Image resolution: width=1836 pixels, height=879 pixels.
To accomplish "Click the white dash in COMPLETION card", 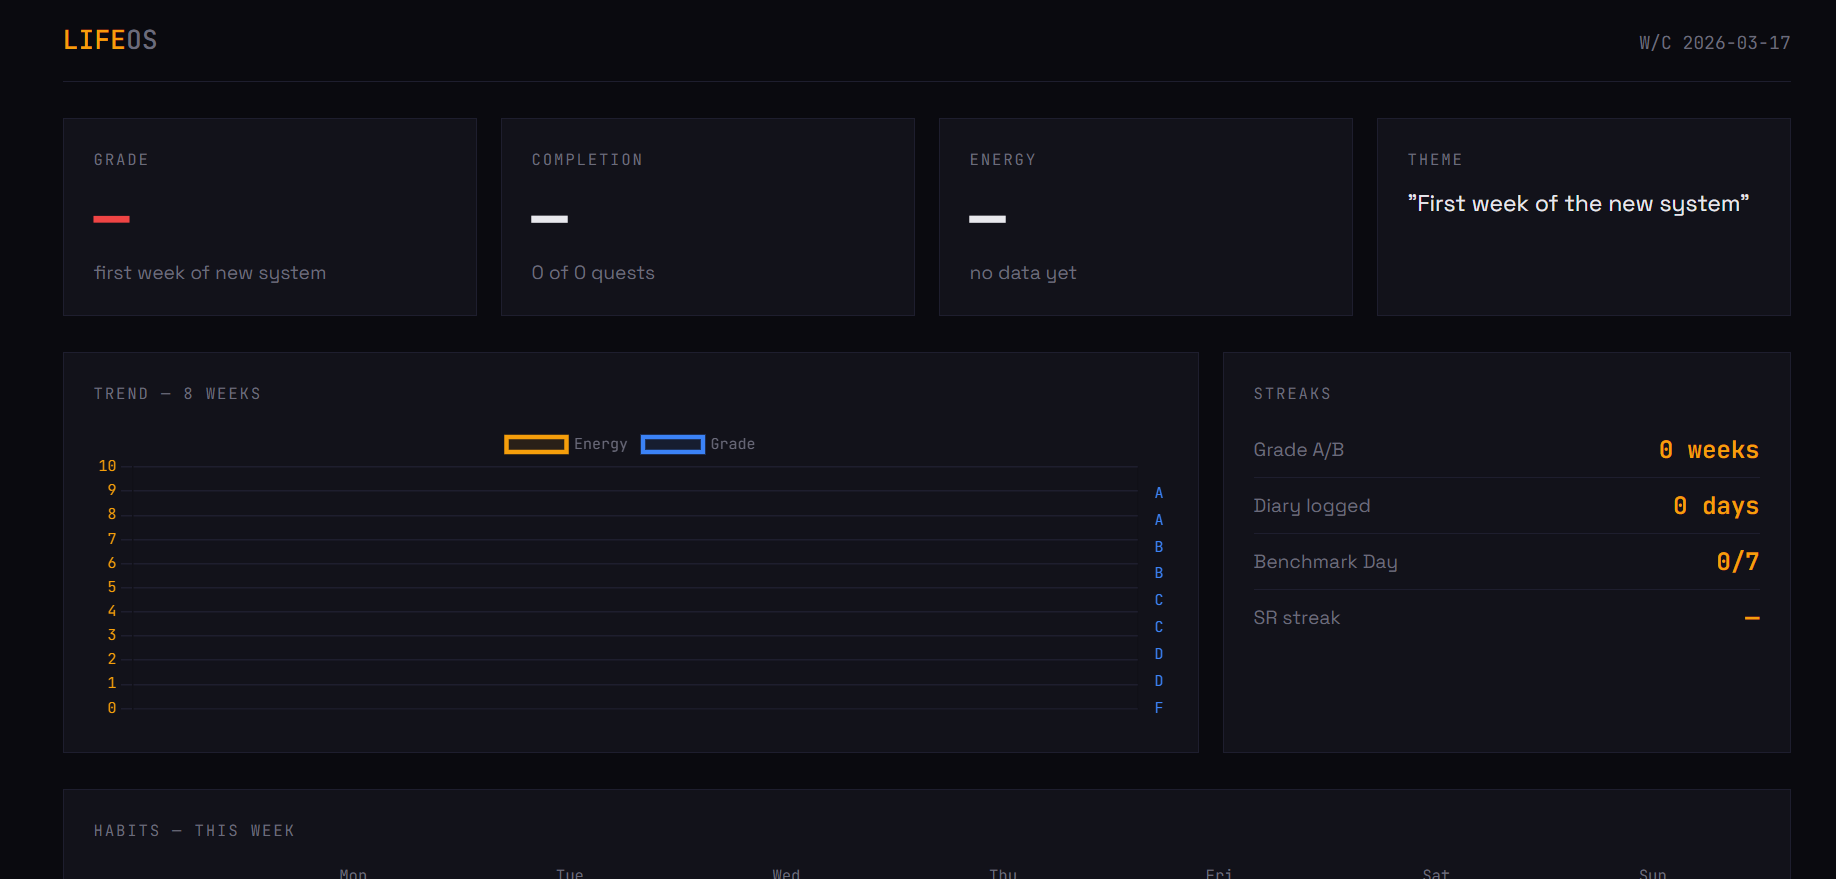I will pos(549,219).
